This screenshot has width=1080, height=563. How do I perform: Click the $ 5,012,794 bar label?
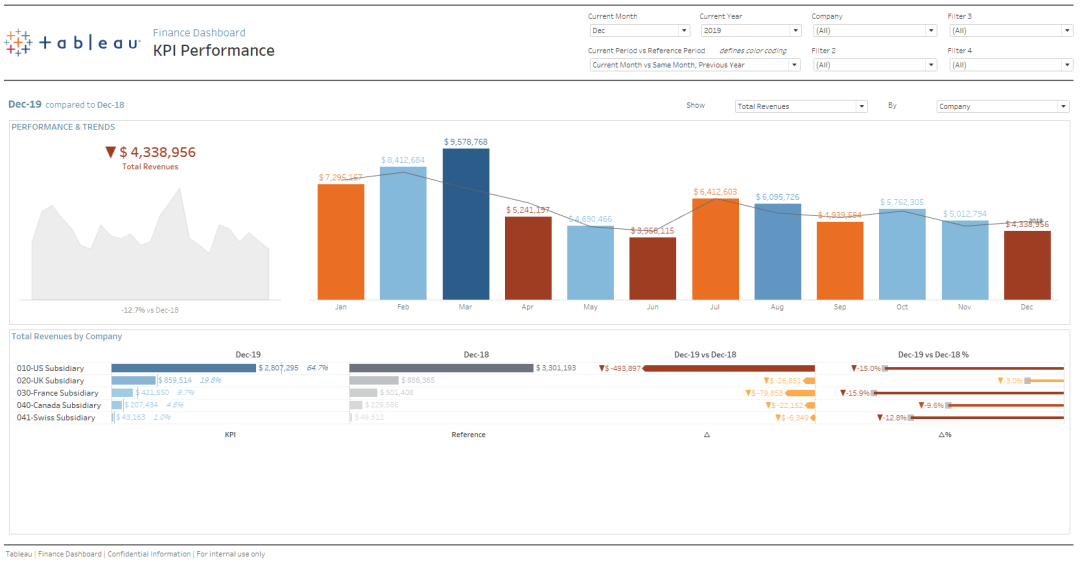pos(964,214)
